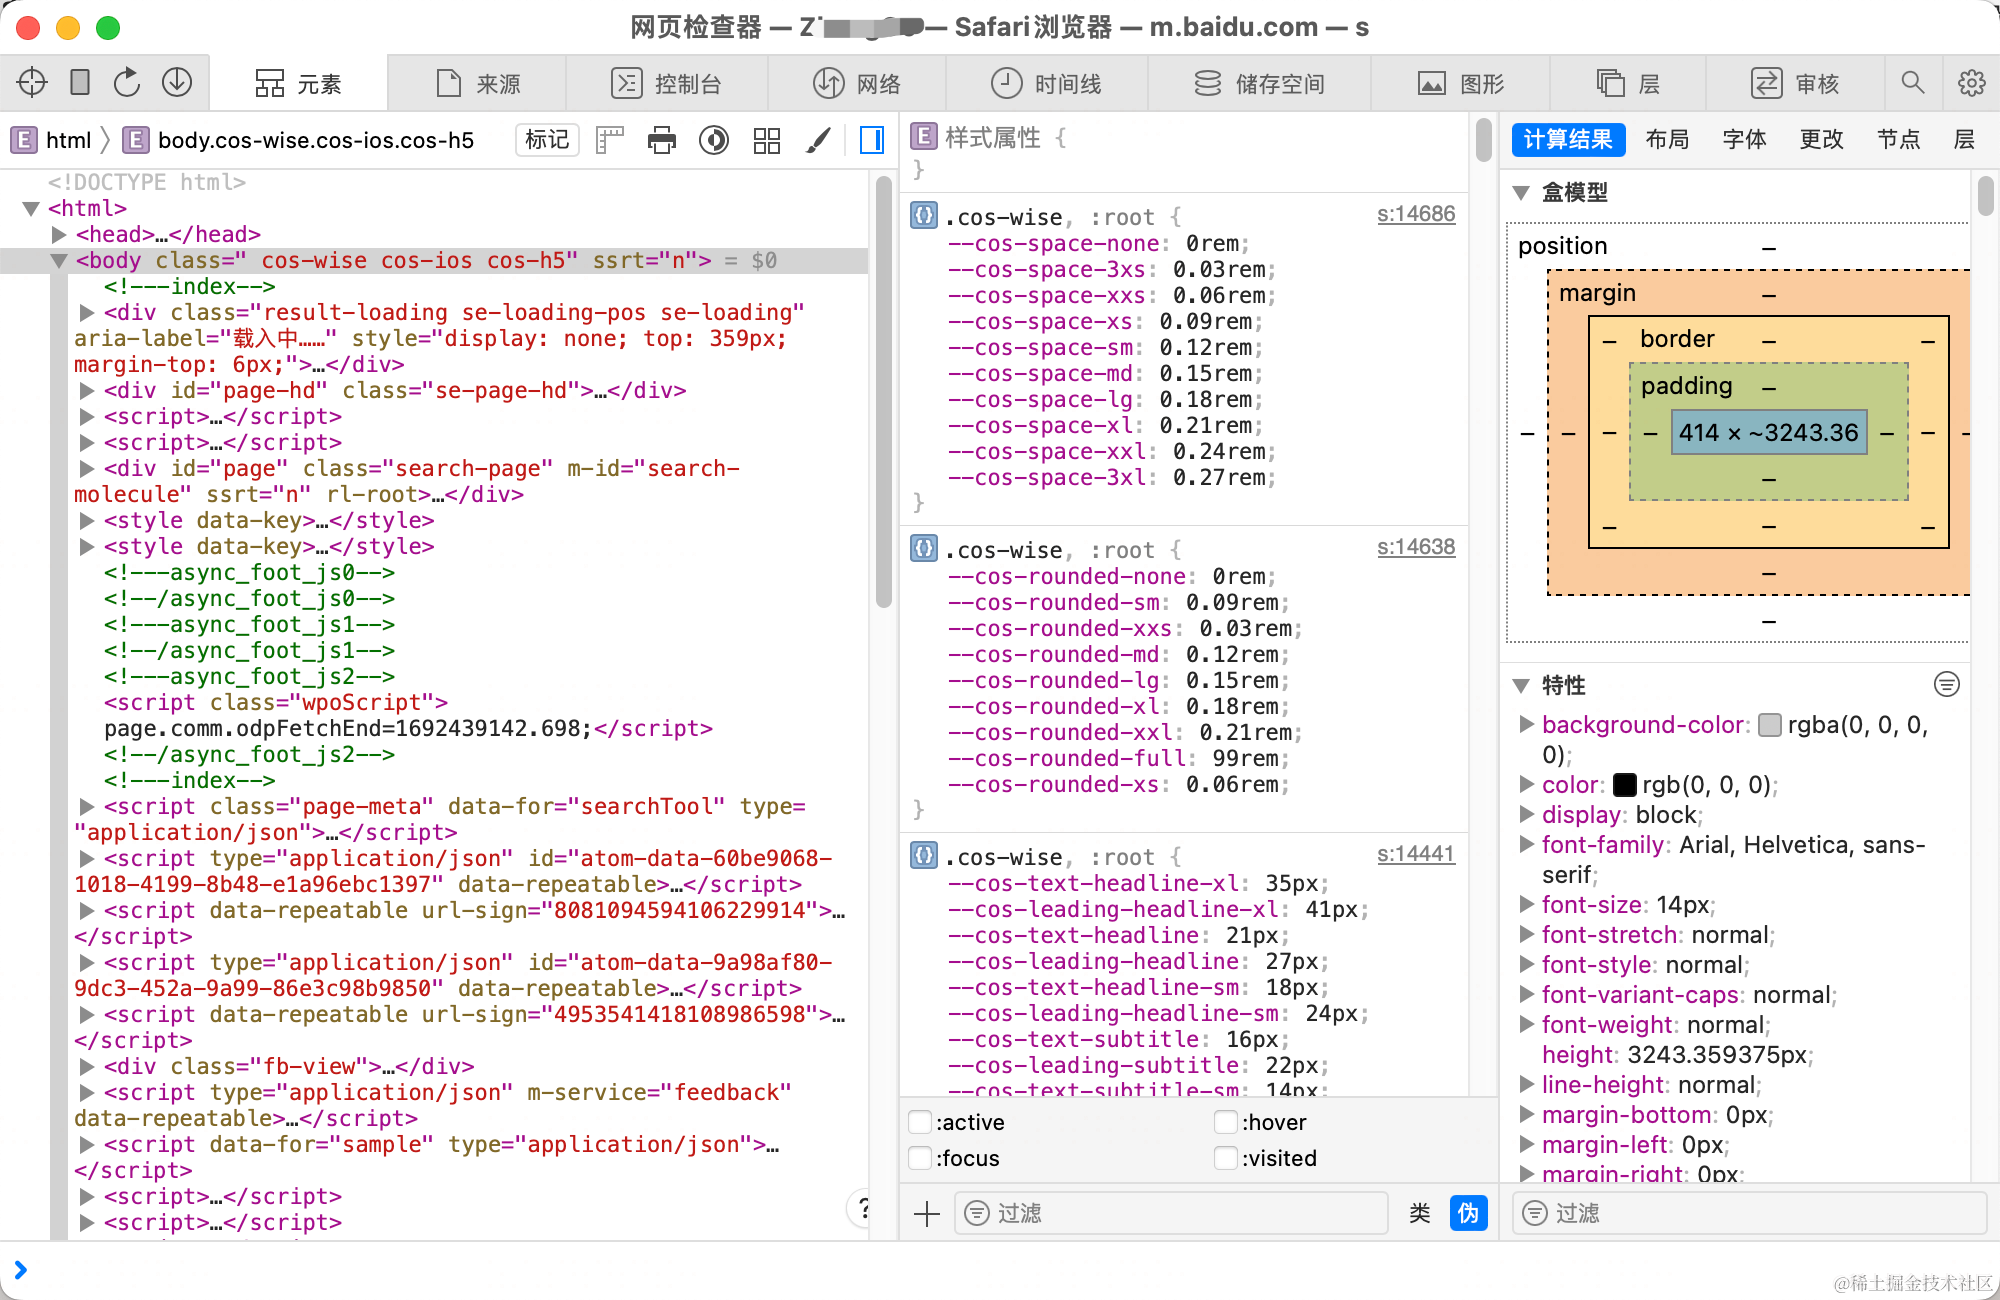Viewport: 2000px width, 1300px height.
Task: Click the print preview emulation icon
Action: 661,141
